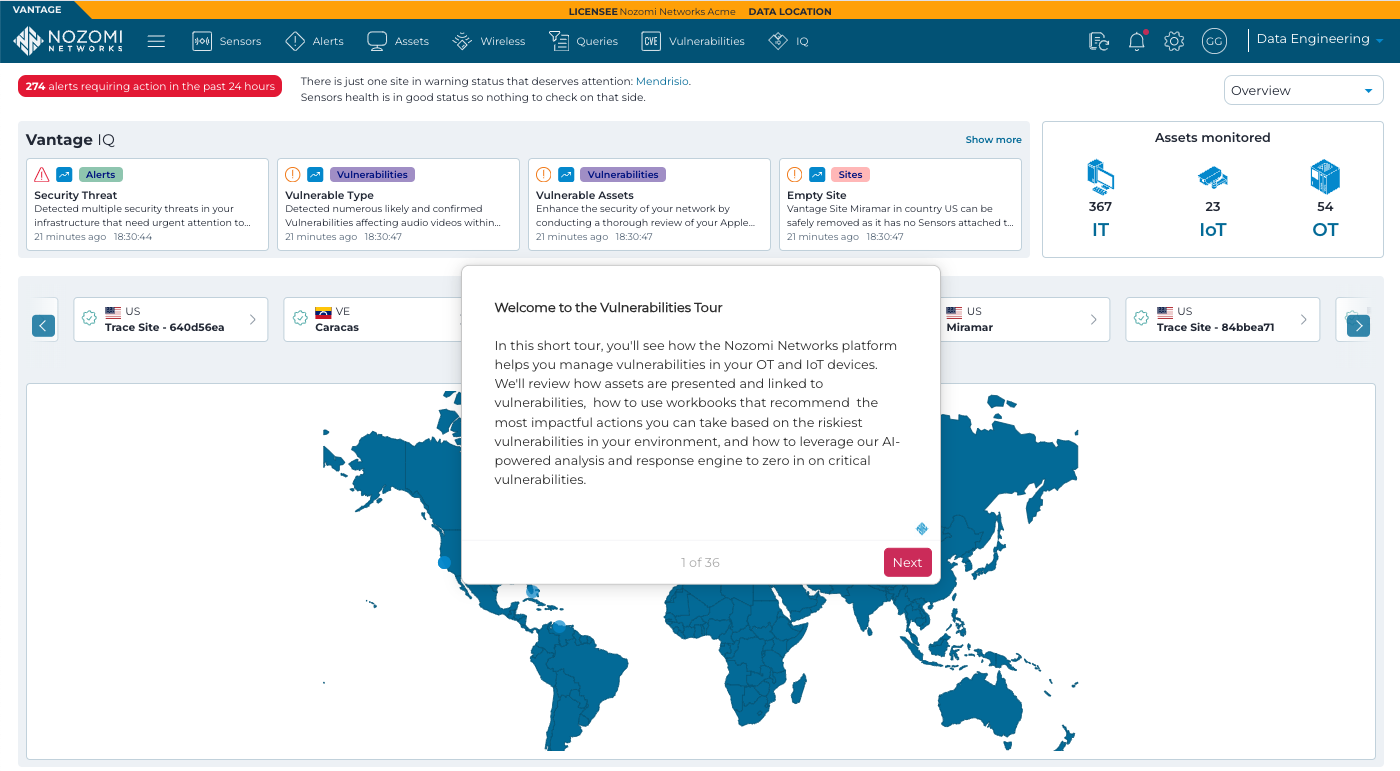The height and width of the screenshot is (771, 1400).
Task: Open the Sensors menu
Action: [227, 41]
